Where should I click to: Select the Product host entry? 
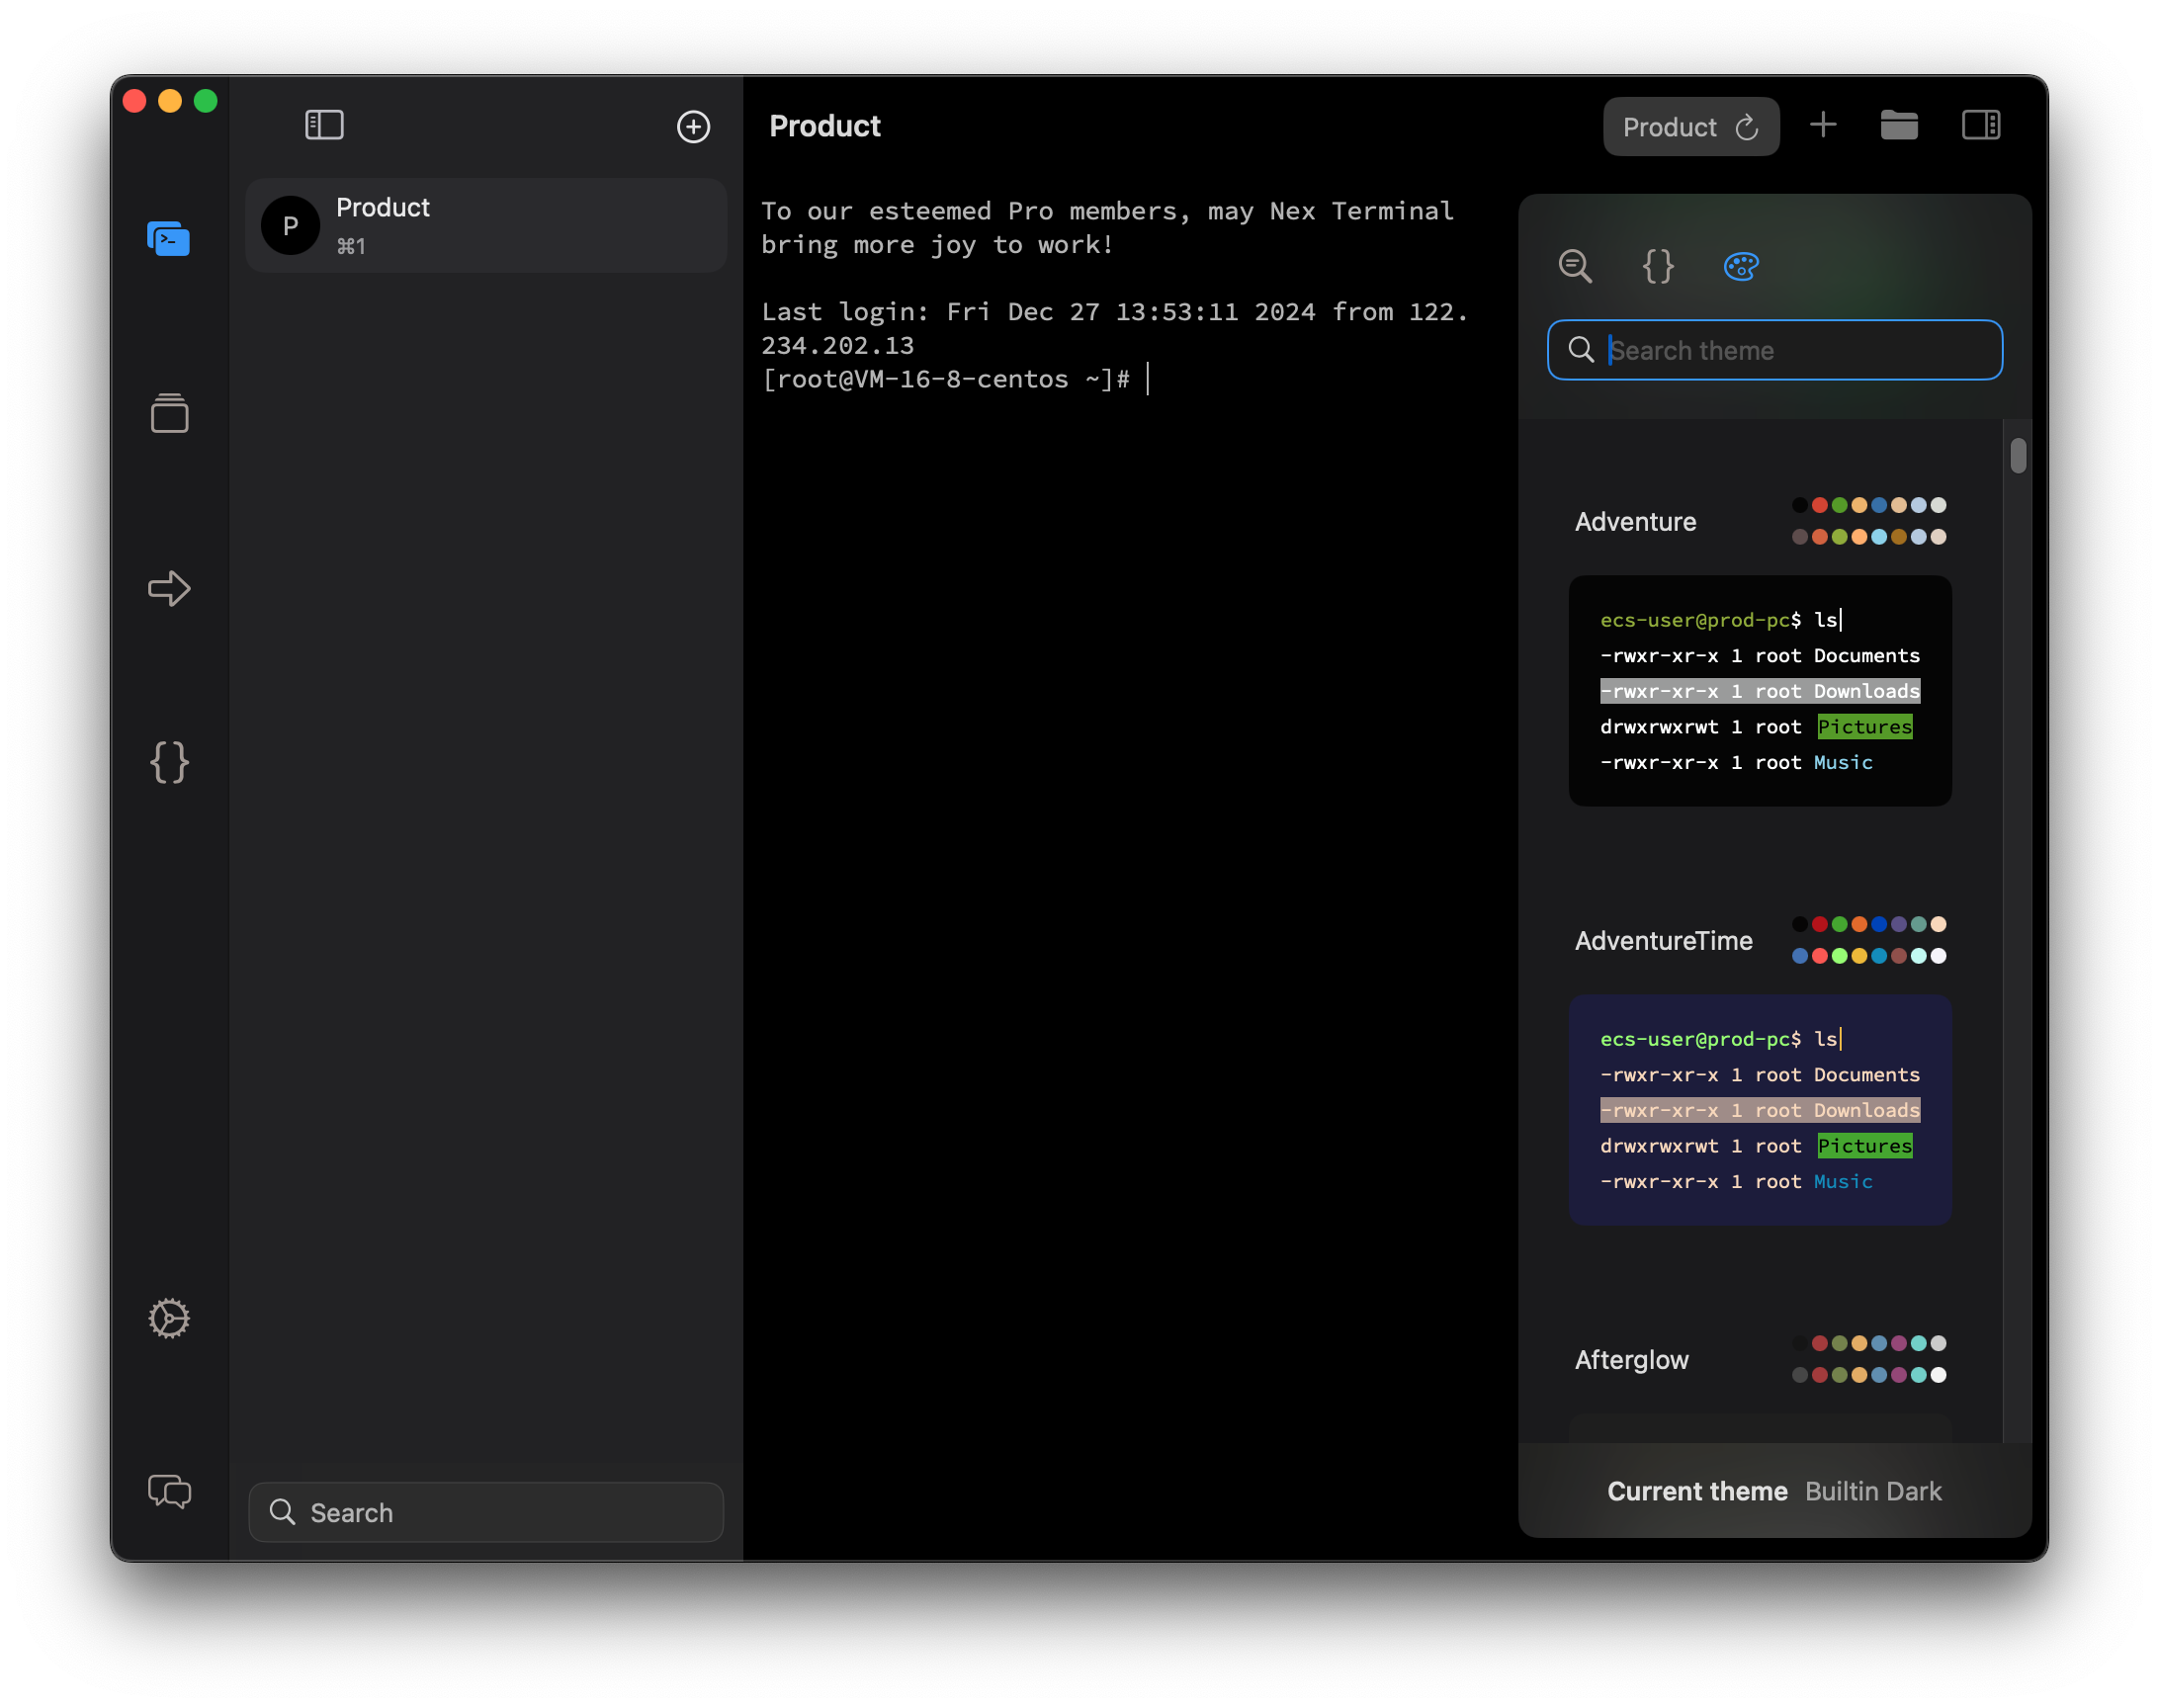[485, 226]
